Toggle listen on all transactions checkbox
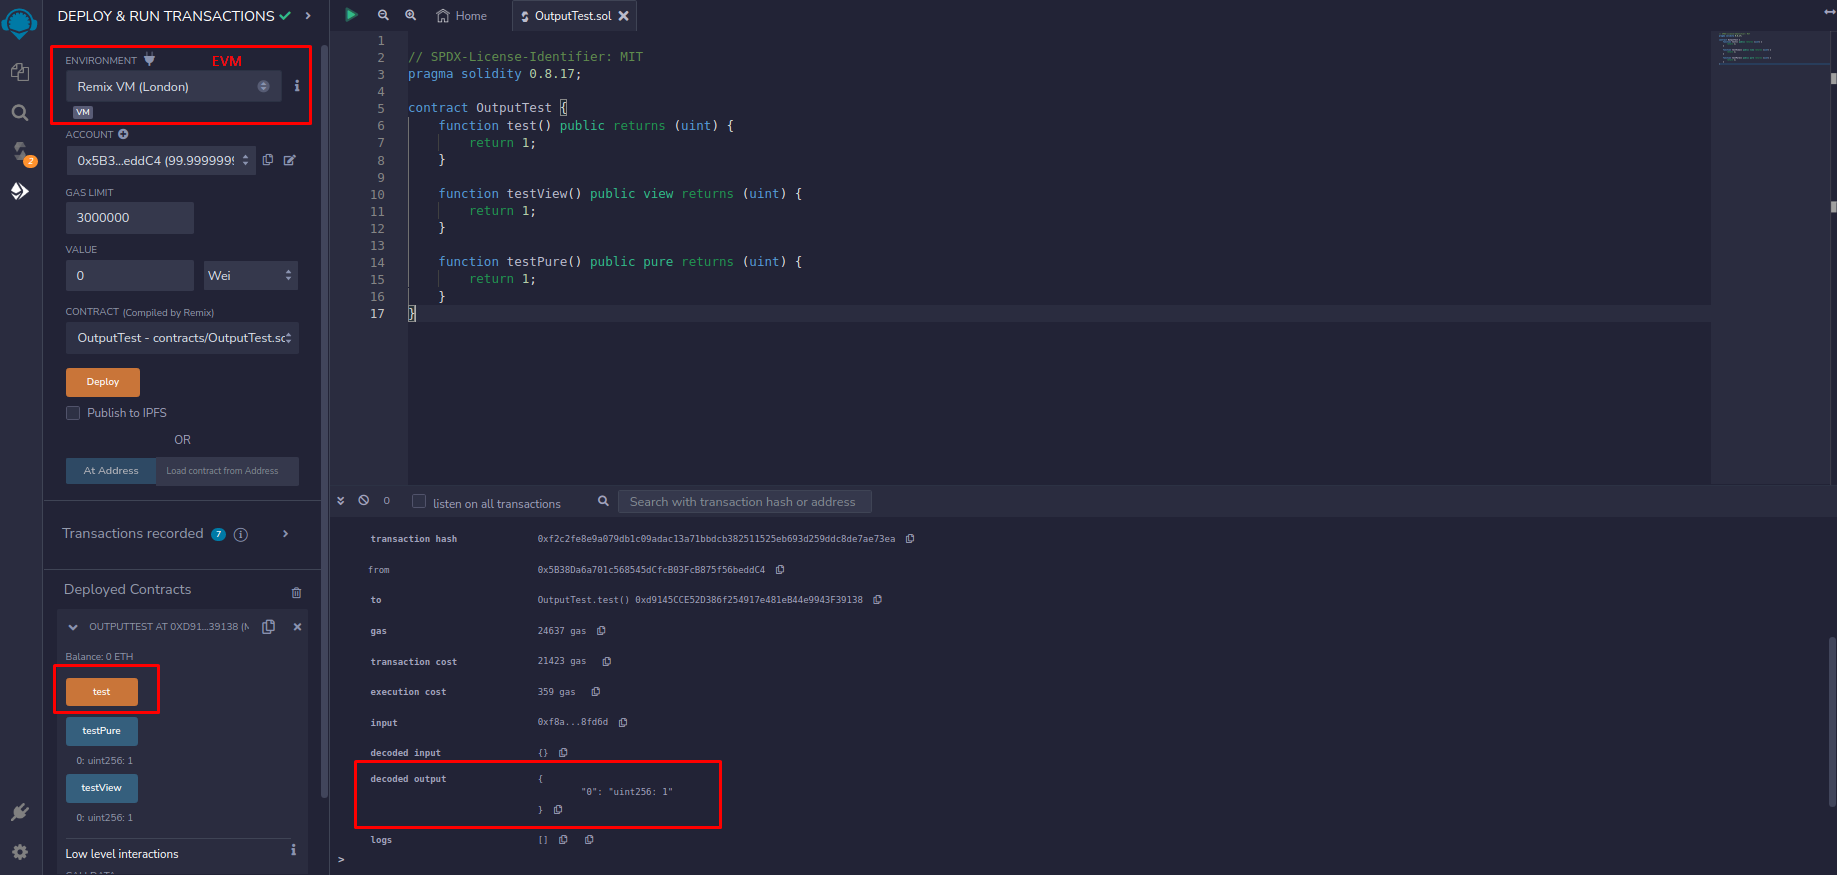The image size is (1837, 875). [x=419, y=502]
